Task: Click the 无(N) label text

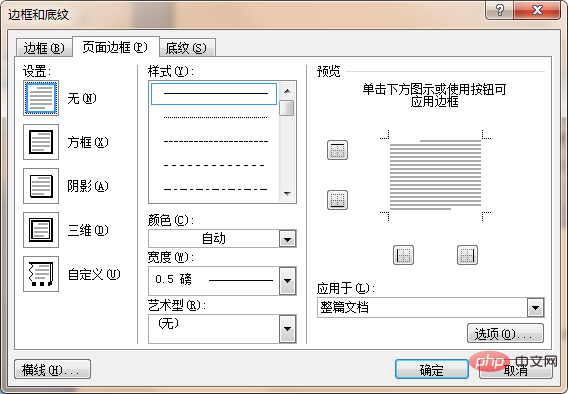Action: (82, 98)
